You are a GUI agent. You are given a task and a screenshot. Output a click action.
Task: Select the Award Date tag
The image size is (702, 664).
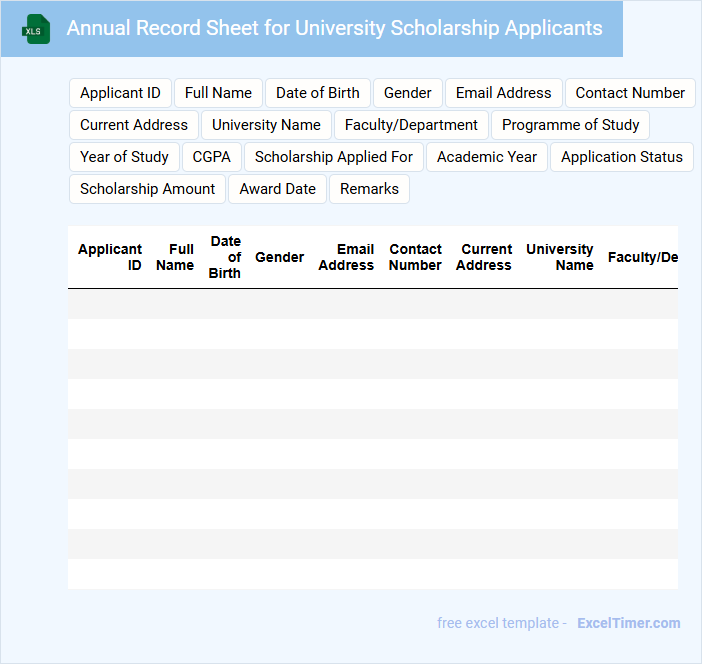[277, 189]
